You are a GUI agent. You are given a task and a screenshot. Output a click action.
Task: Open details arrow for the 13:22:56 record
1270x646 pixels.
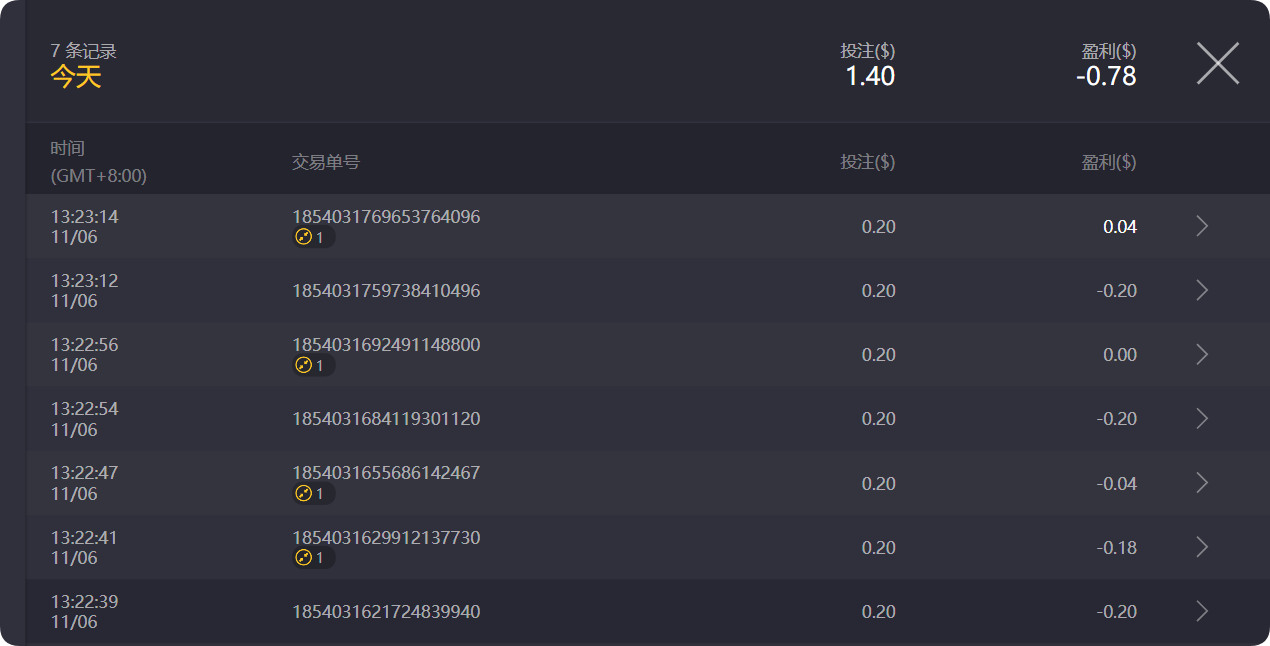click(x=1202, y=355)
